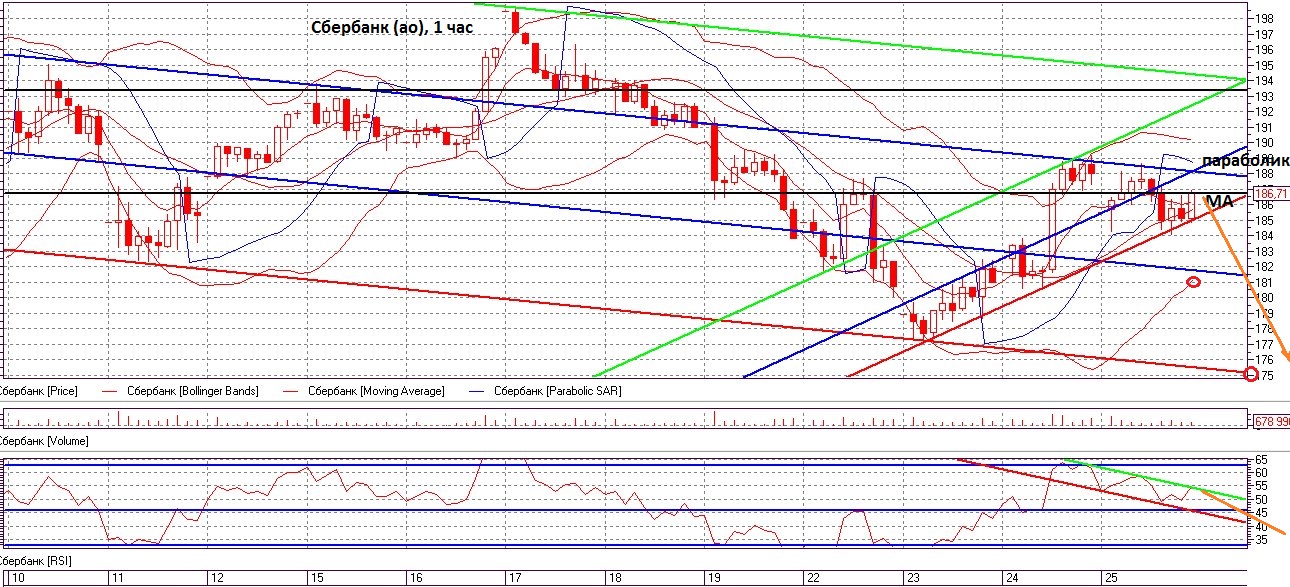1290x587 pixels.
Task: Click date label 19 on time axis
Action: 714,578
